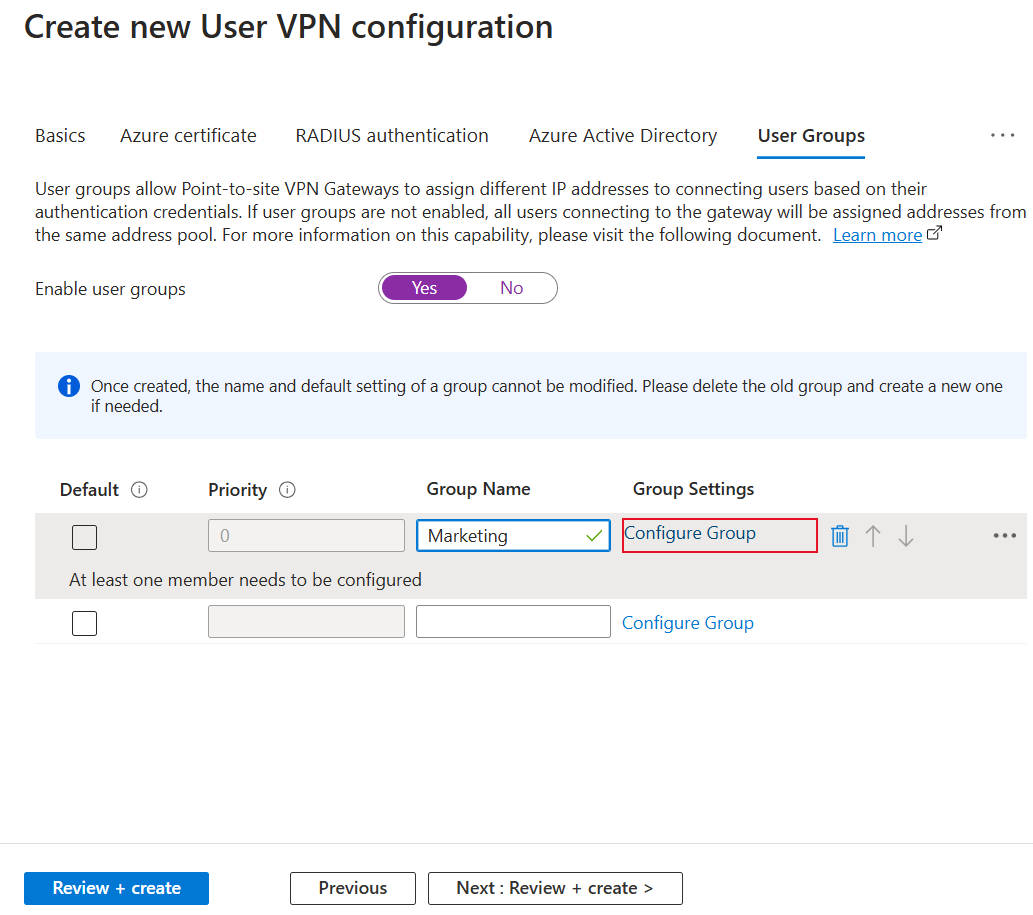Click the external link icon beside Learn more

[935, 234]
